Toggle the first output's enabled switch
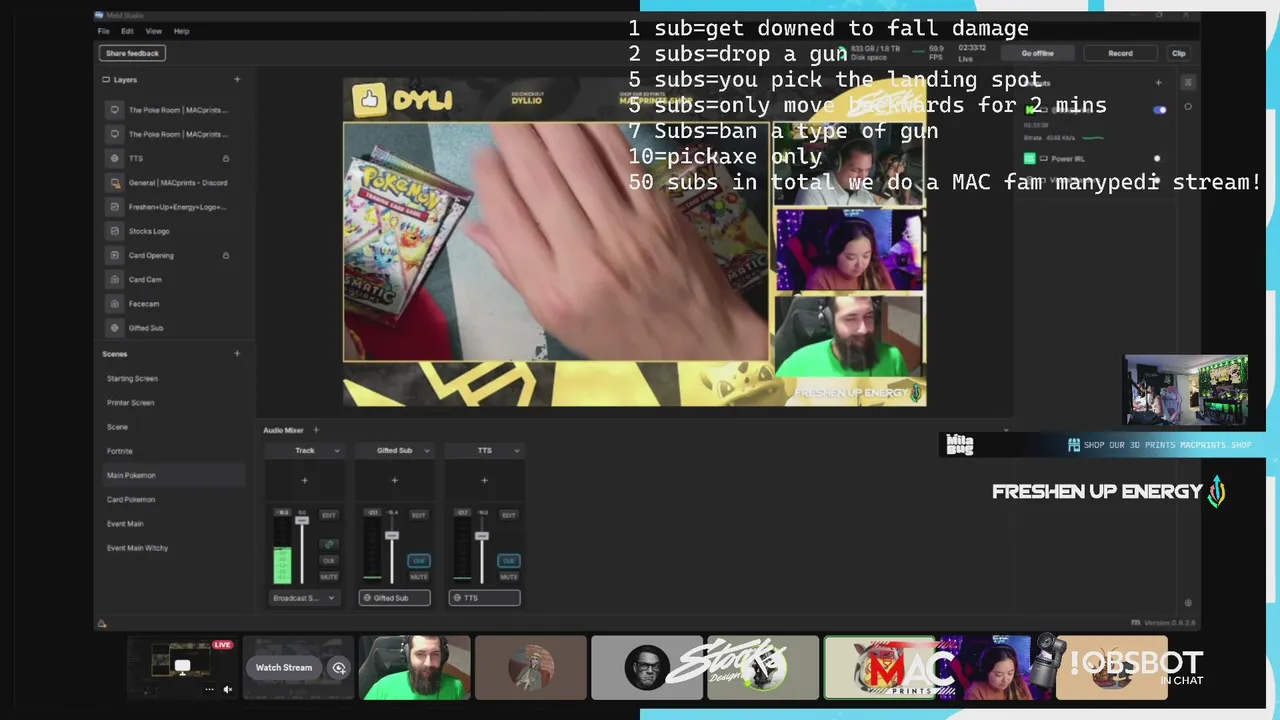This screenshot has height=720, width=1280. (x=1160, y=110)
